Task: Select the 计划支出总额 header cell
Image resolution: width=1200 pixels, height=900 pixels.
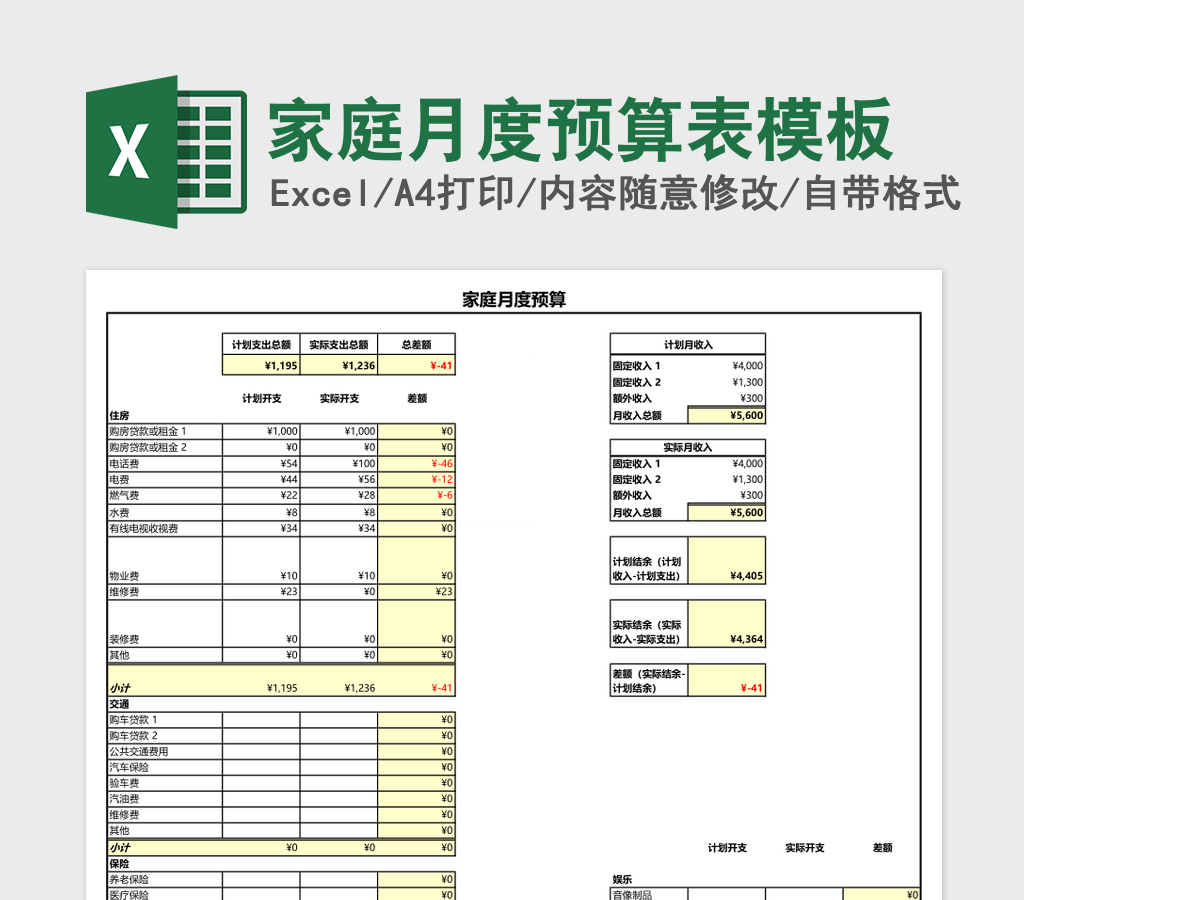Action: [x=261, y=345]
